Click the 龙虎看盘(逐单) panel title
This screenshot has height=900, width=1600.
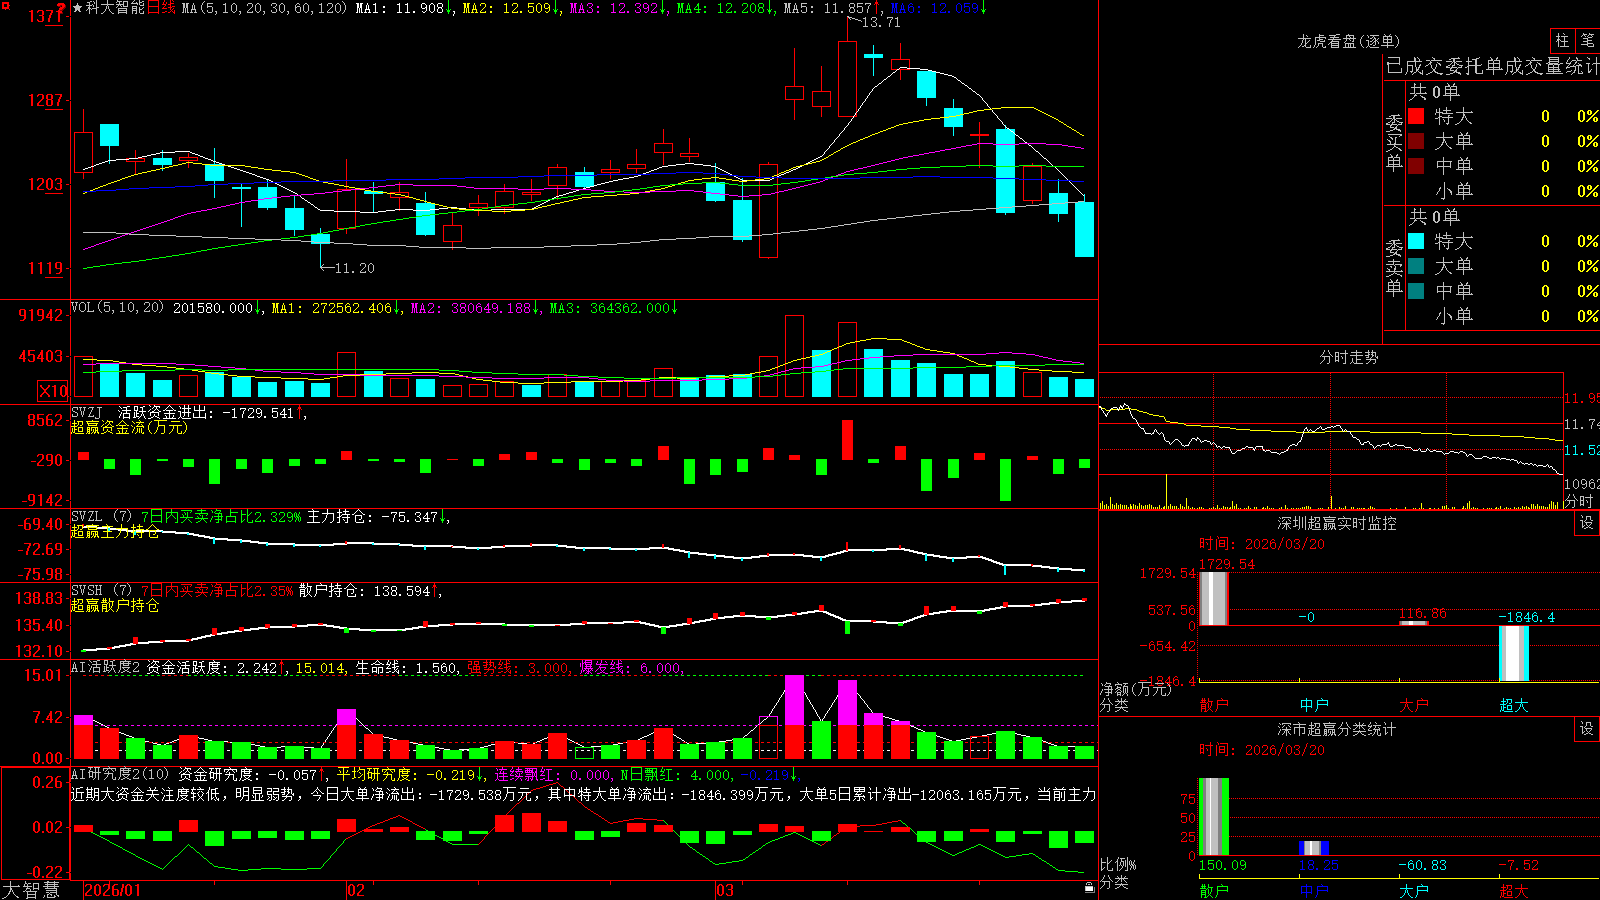(x=1348, y=41)
